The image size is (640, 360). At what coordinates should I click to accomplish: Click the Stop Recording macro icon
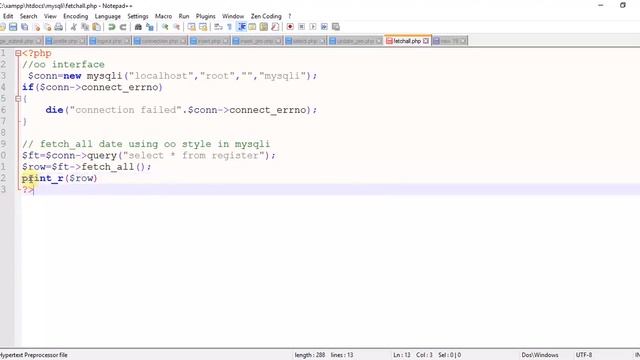(x=301, y=27)
